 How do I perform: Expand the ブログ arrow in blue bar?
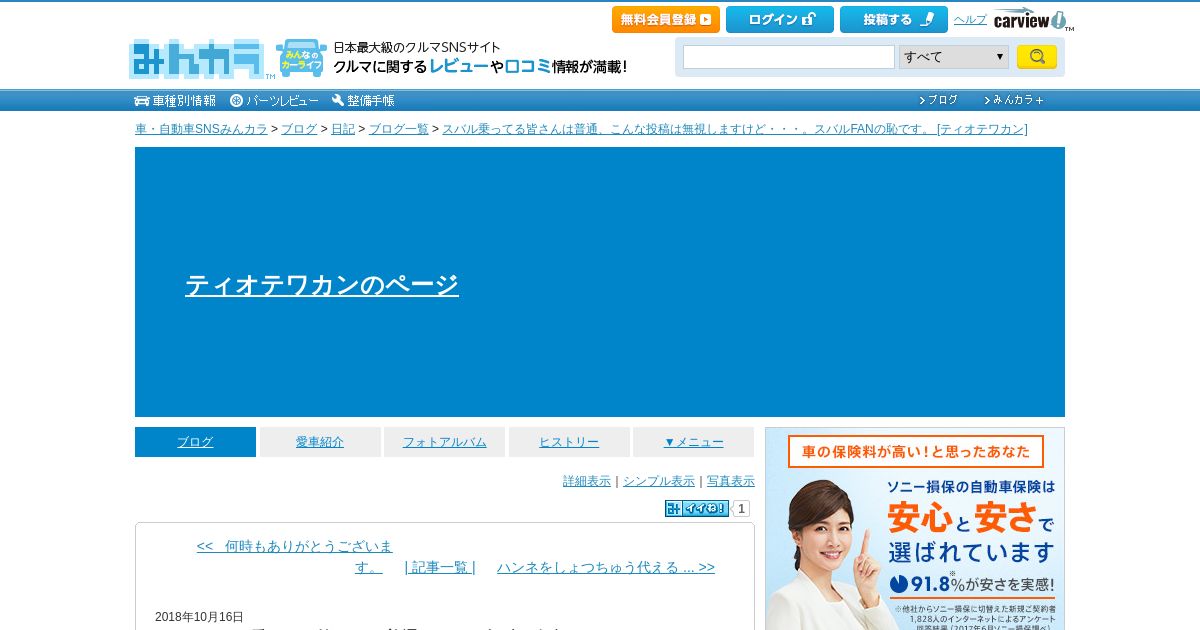939,100
